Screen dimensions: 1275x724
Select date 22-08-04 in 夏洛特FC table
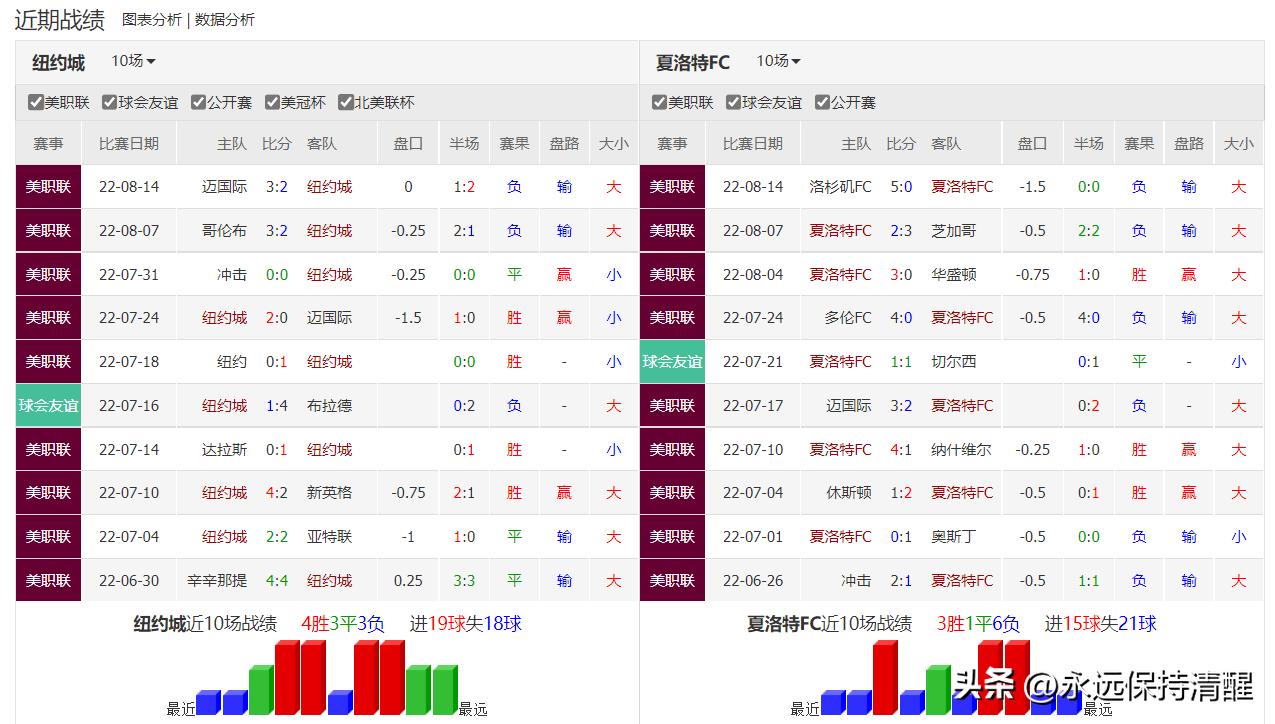click(753, 274)
